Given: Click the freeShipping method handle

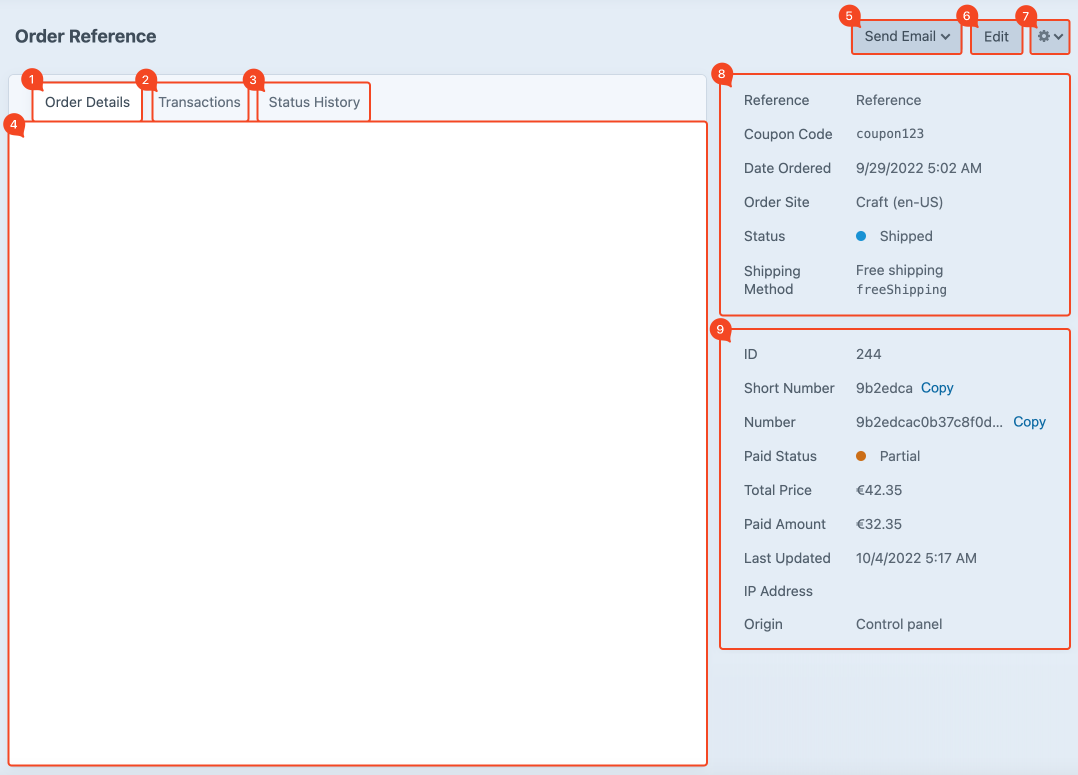Looking at the screenshot, I should (901, 290).
